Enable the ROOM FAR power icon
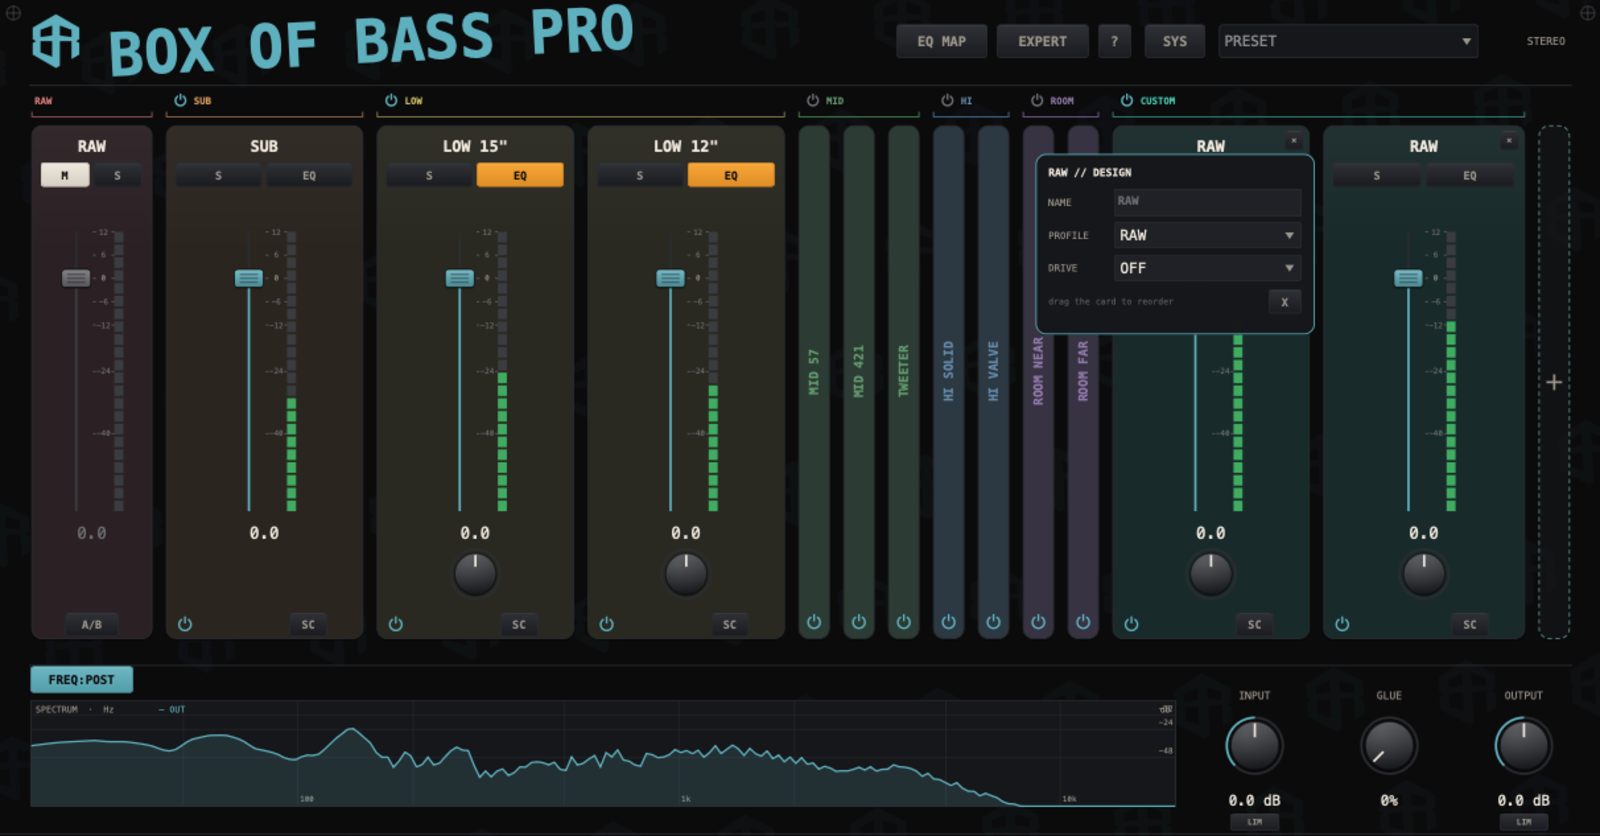The width and height of the screenshot is (1600, 836). 1083,622
